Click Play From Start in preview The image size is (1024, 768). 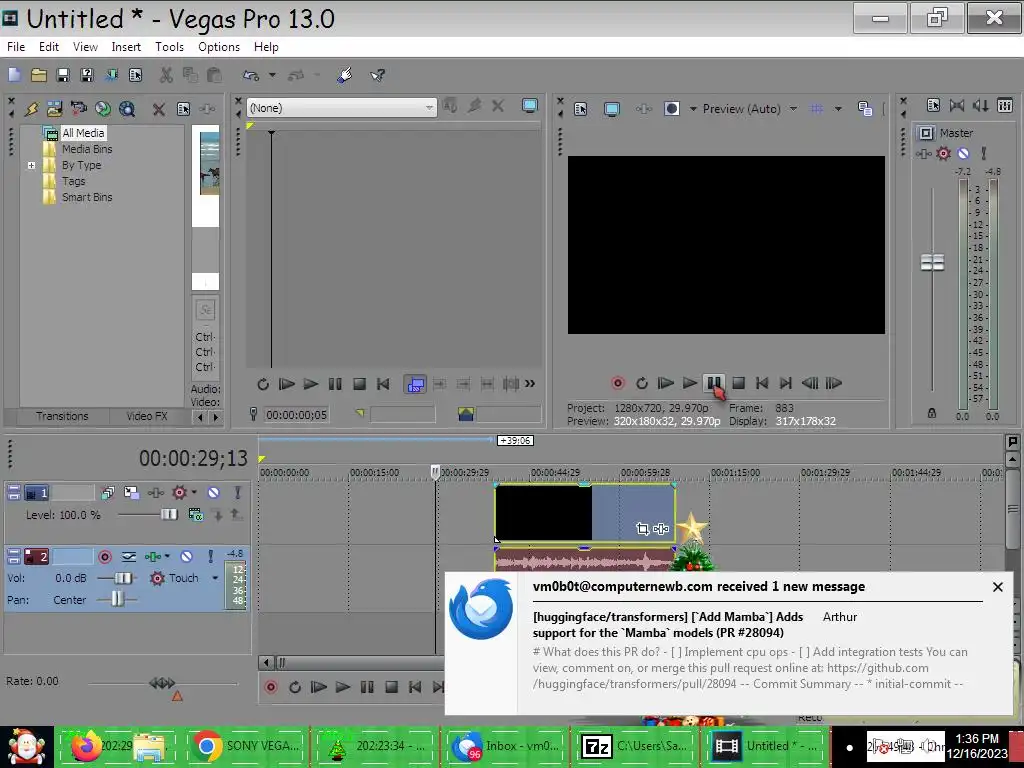click(665, 383)
